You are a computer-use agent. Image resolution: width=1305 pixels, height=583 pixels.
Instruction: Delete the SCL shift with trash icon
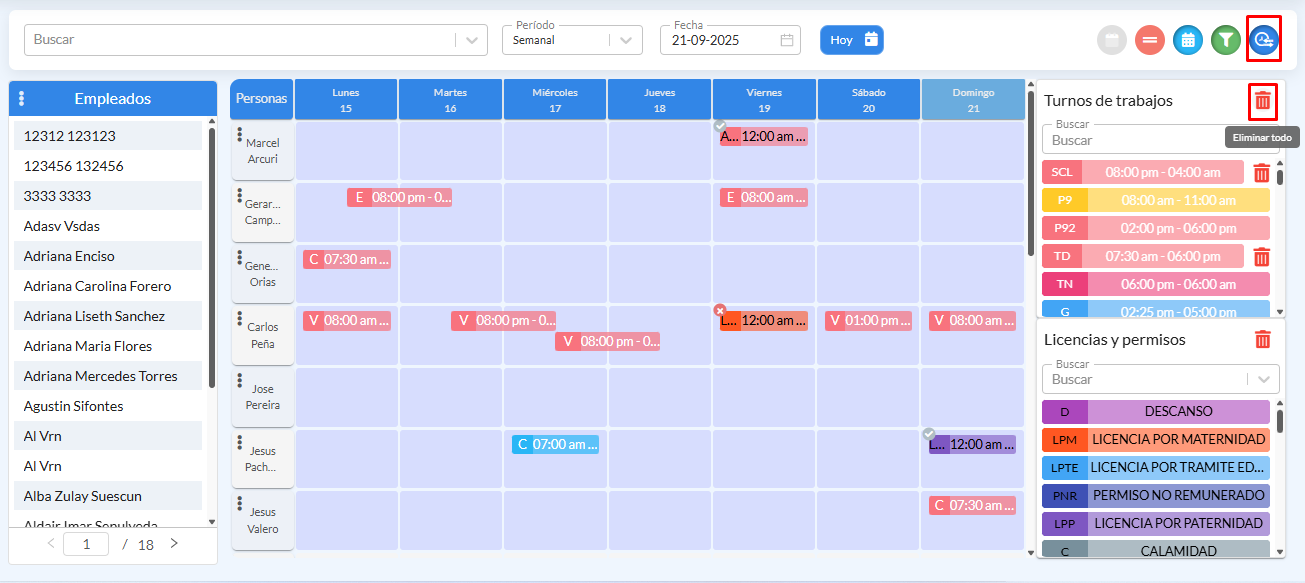pyautogui.click(x=1261, y=173)
